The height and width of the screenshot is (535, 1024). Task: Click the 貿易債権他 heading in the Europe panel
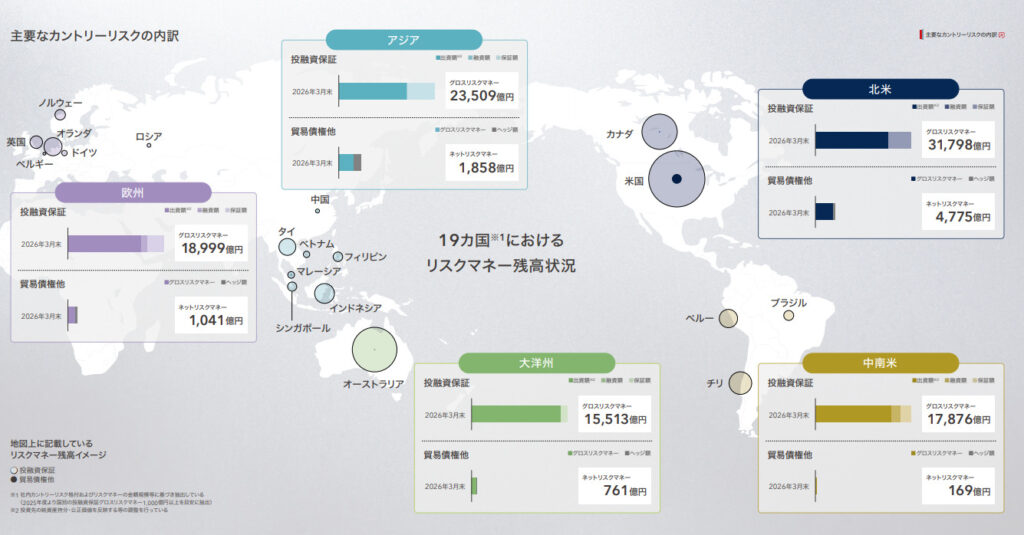coord(42,284)
